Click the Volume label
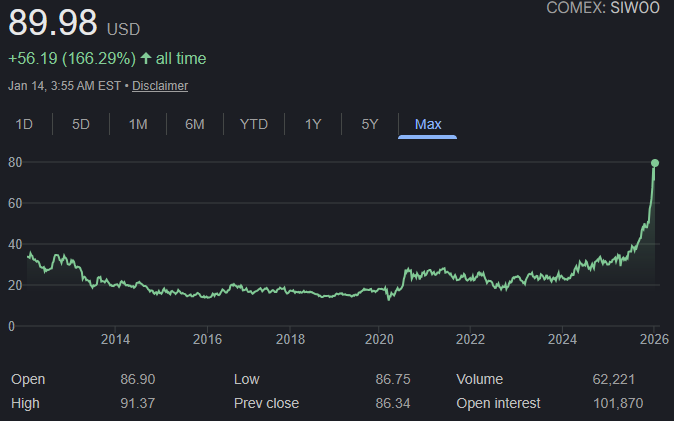 coord(480,379)
